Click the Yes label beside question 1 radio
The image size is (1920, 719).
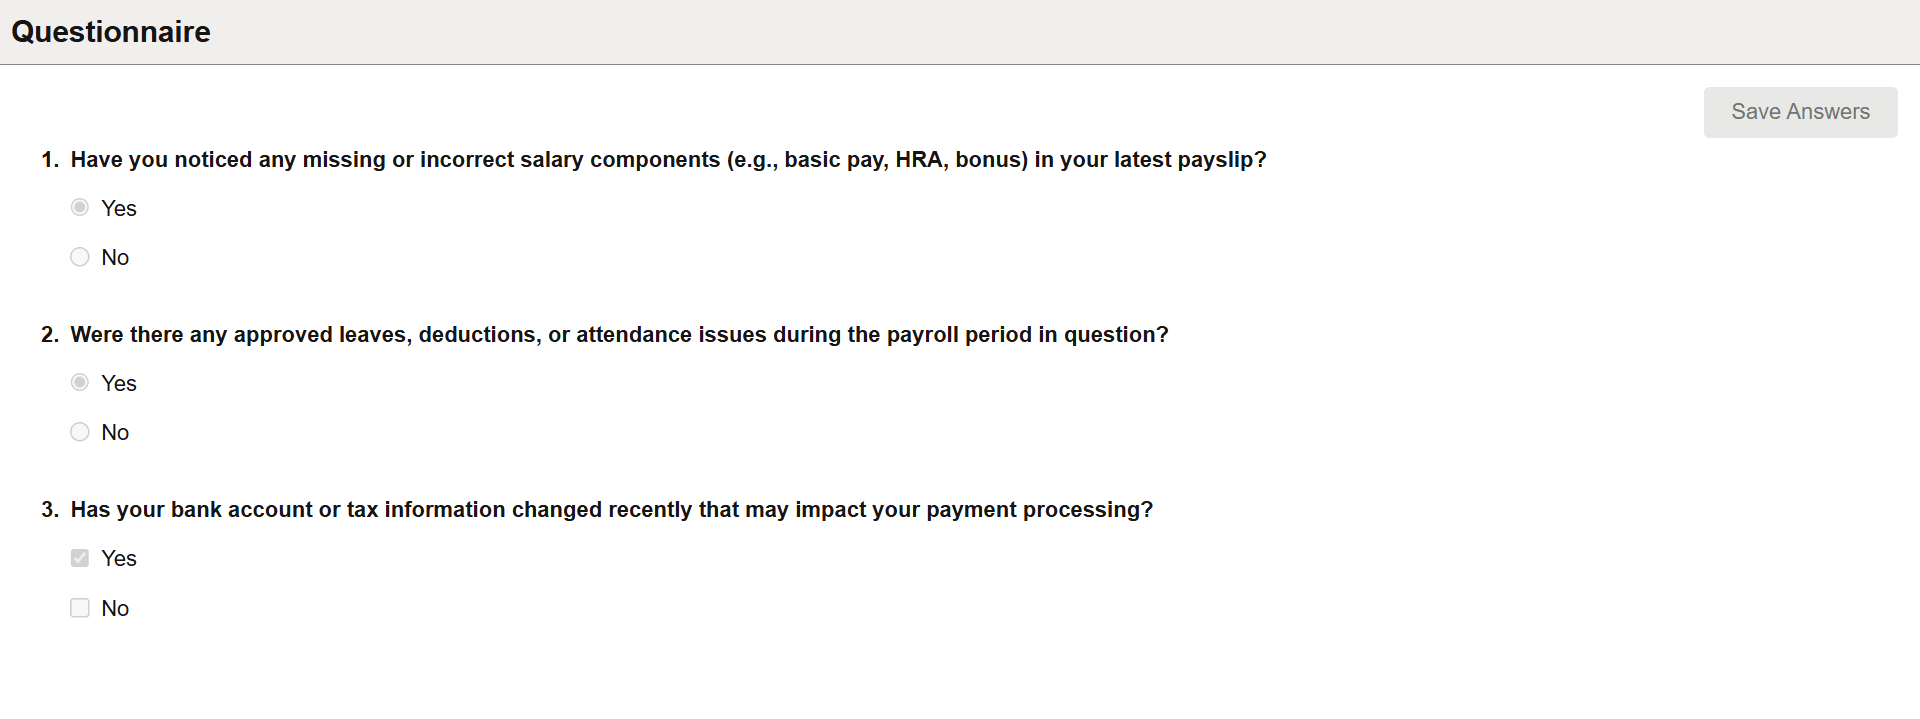(x=120, y=208)
